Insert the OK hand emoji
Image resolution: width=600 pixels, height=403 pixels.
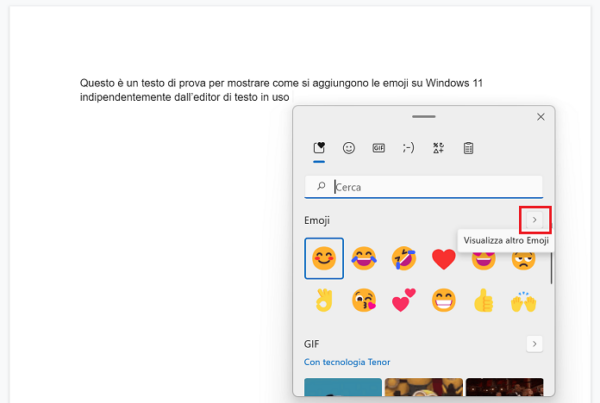tap(324, 299)
